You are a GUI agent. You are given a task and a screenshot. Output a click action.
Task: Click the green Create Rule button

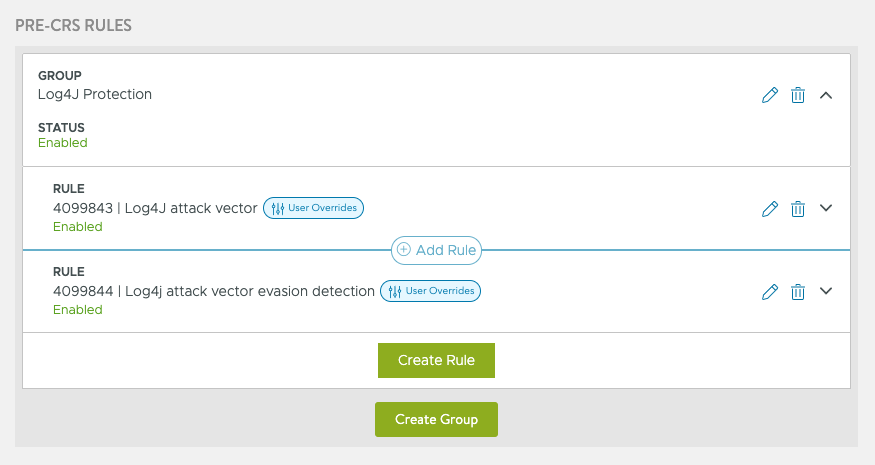pyautogui.click(x=436, y=361)
